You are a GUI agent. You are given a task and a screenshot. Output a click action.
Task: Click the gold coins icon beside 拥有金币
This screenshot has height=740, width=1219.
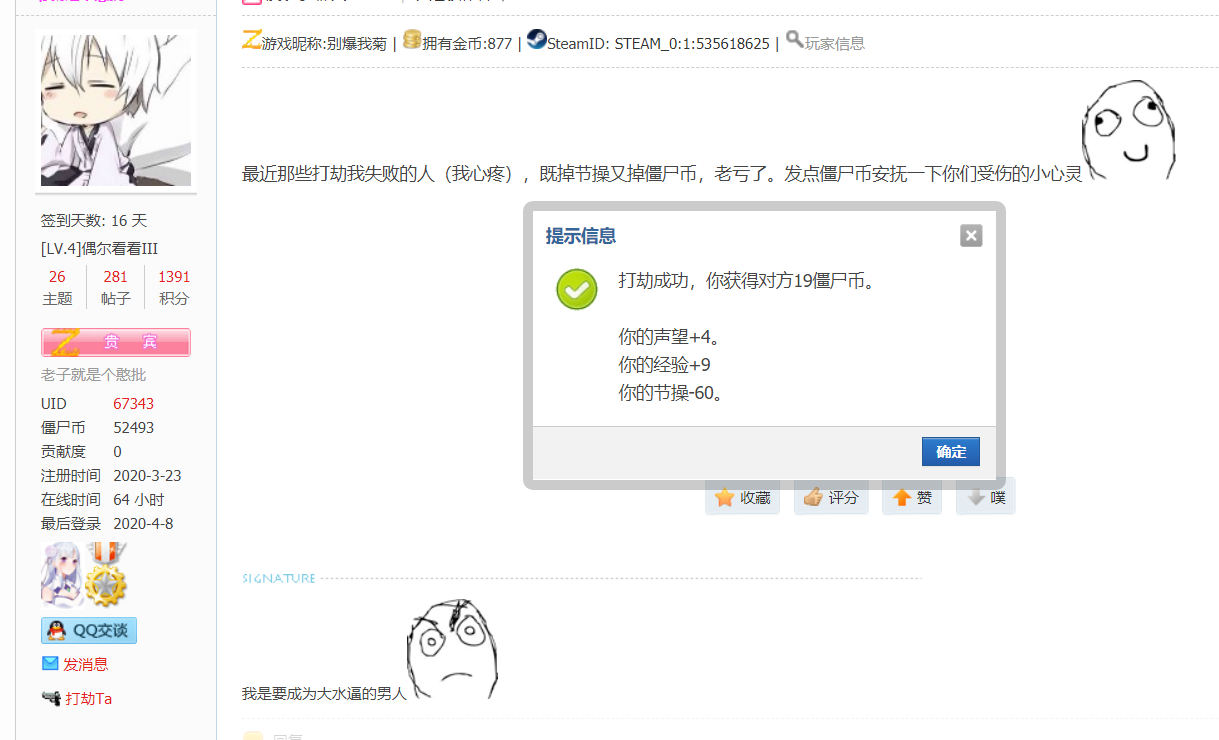[412, 40]
